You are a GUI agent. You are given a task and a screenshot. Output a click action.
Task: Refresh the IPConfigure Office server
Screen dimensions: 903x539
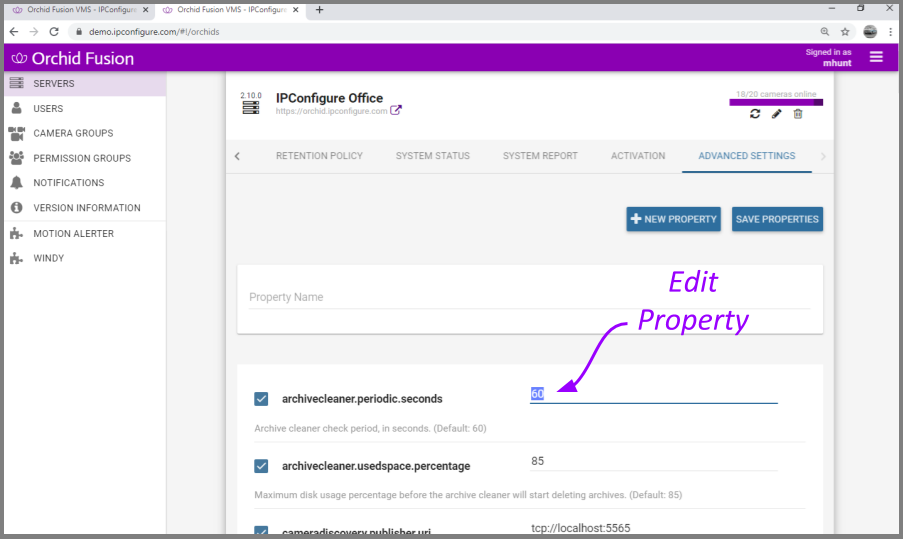(x=755, y=114)
